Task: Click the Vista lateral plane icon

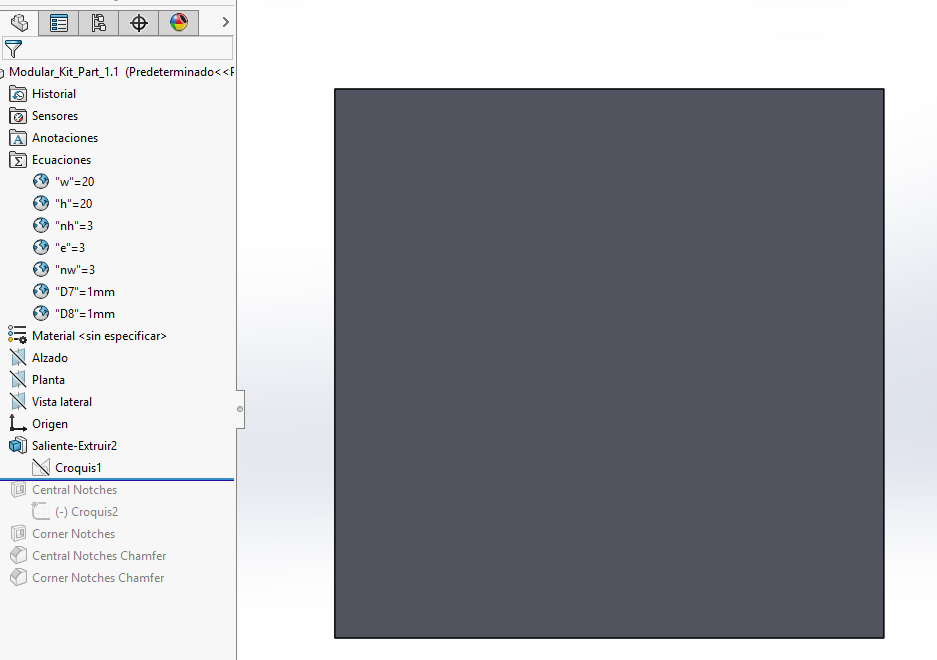Action: [18, 402]
